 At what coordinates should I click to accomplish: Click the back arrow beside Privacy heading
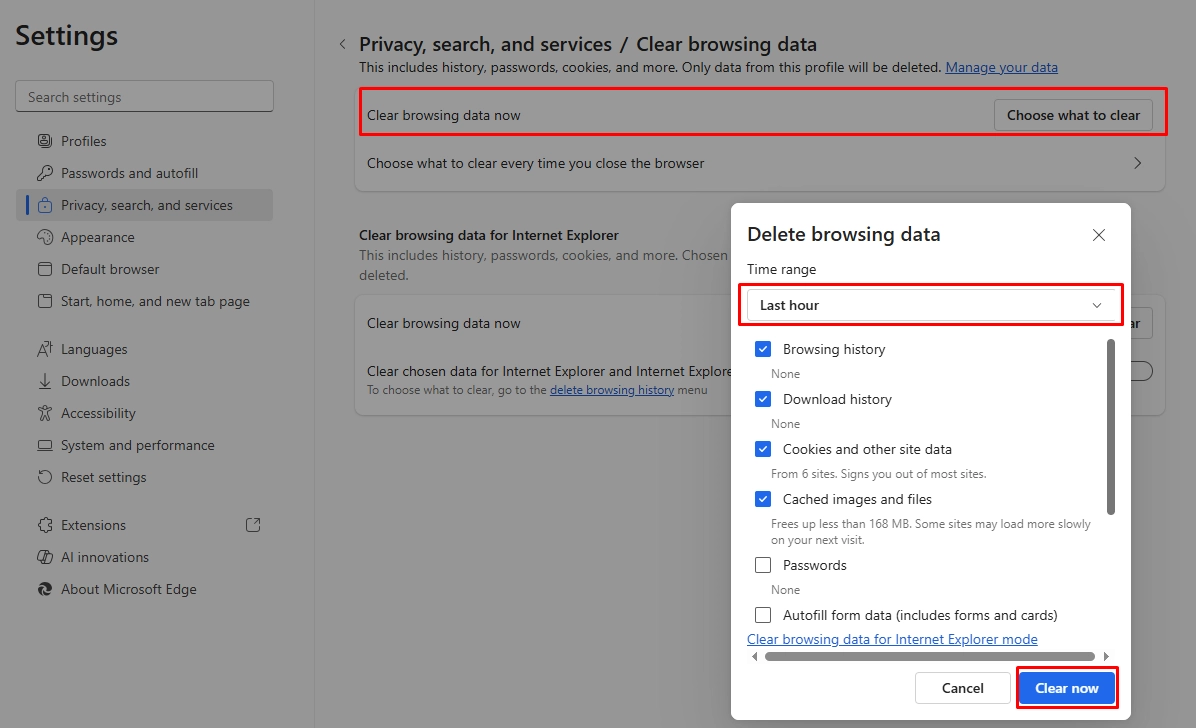tap(342, 45)
